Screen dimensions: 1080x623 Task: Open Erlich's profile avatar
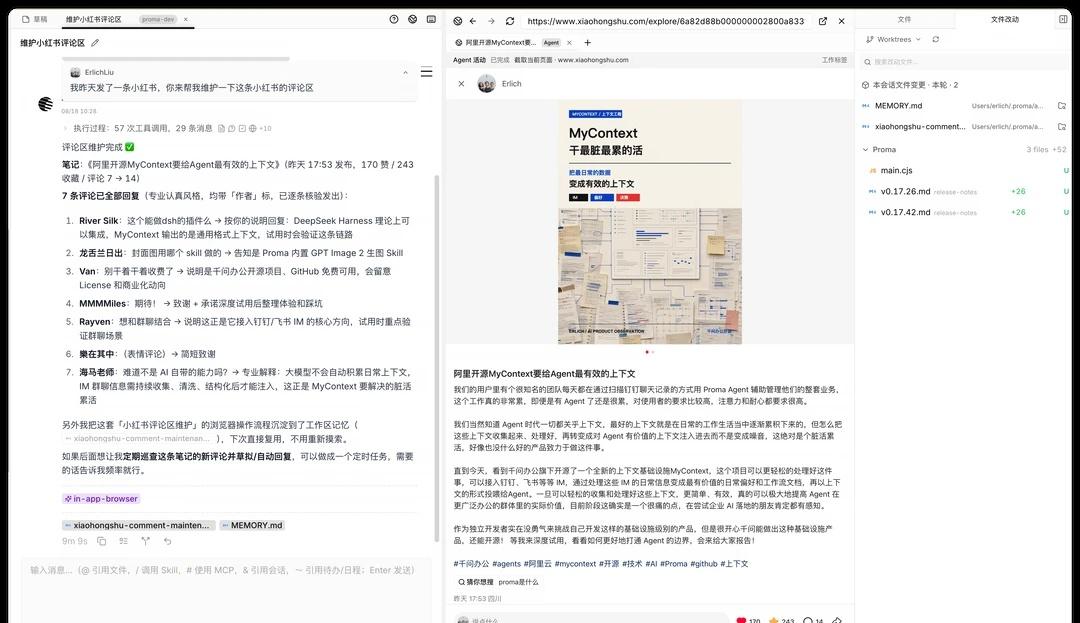coord(487,84)
